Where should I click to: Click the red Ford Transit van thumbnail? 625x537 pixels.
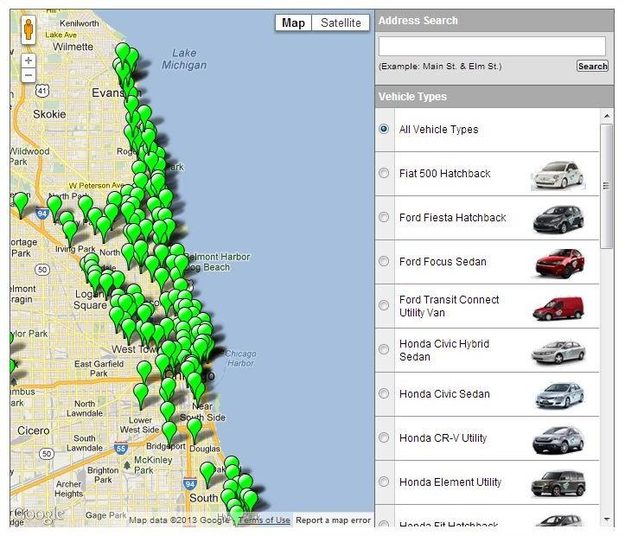[x=558, y=308]
